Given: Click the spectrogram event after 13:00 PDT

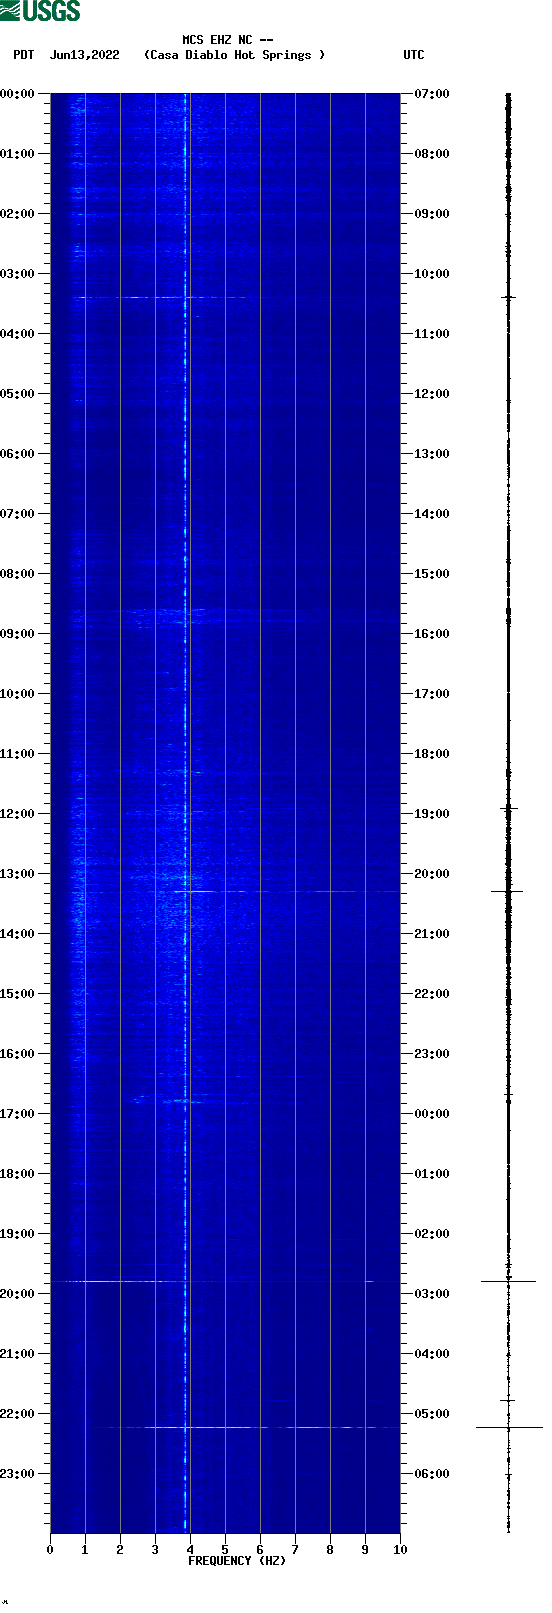Looking at the screenshot, I should click(x=285, y=891).
